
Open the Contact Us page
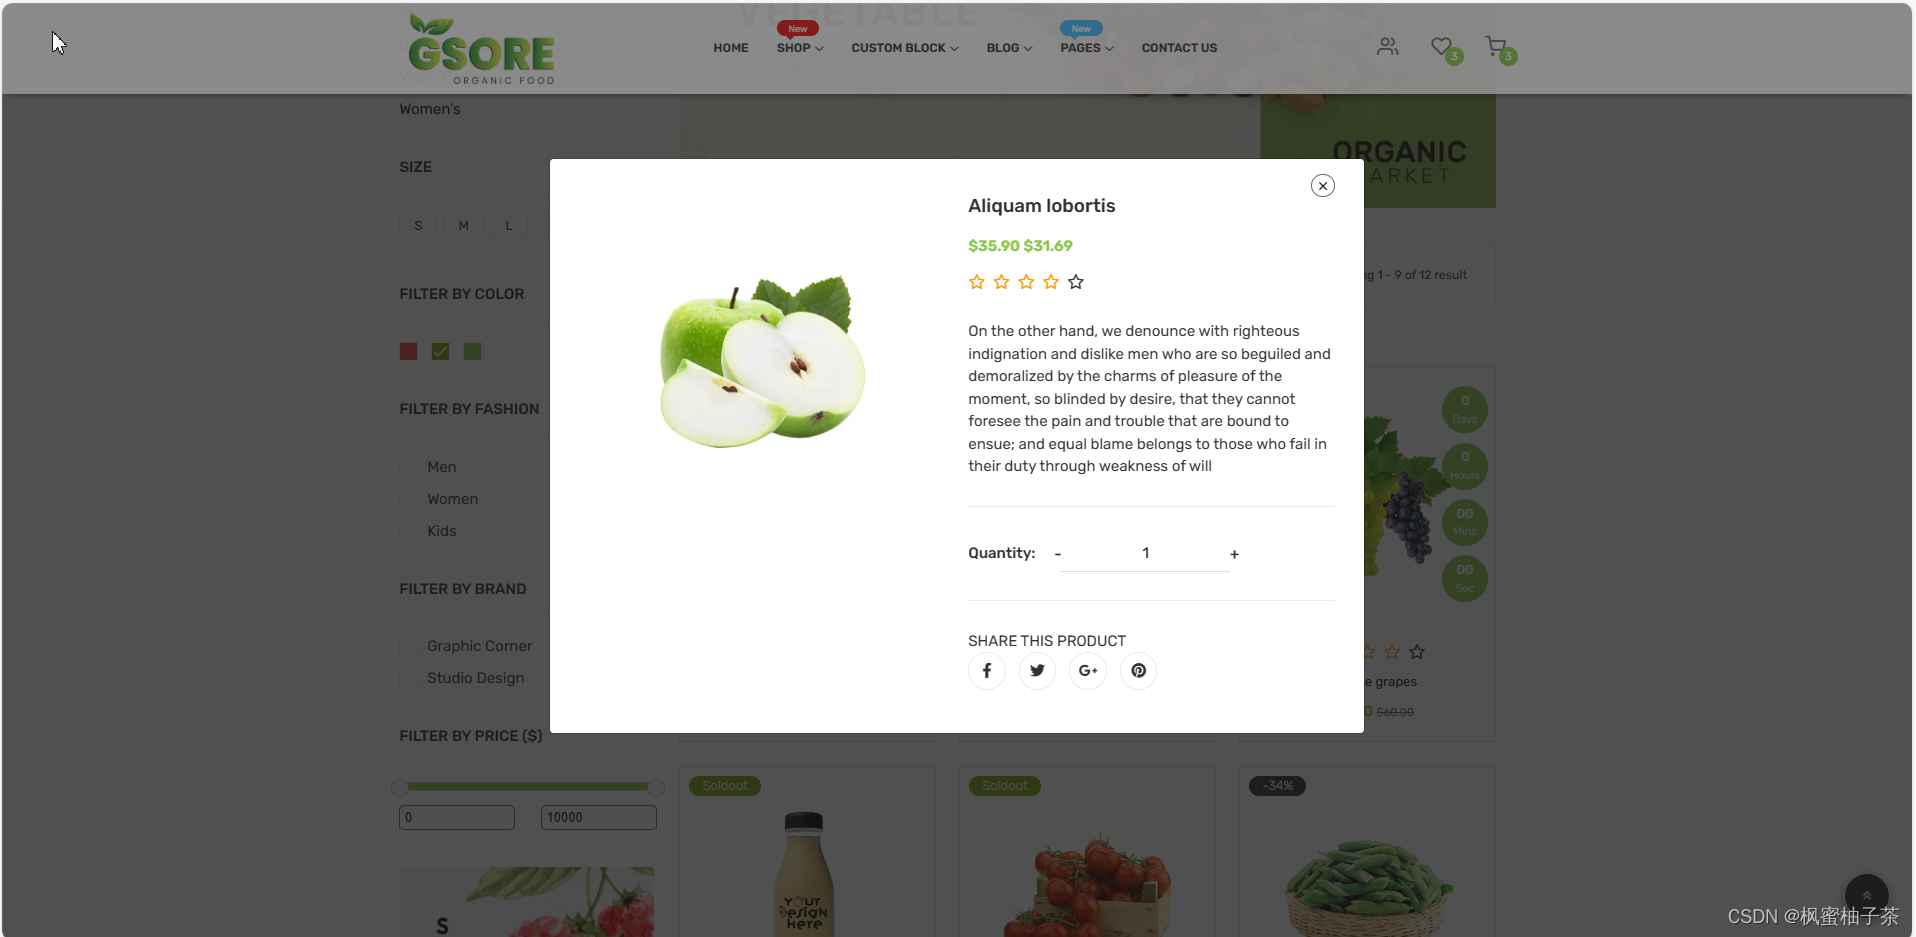(1179, 48)
